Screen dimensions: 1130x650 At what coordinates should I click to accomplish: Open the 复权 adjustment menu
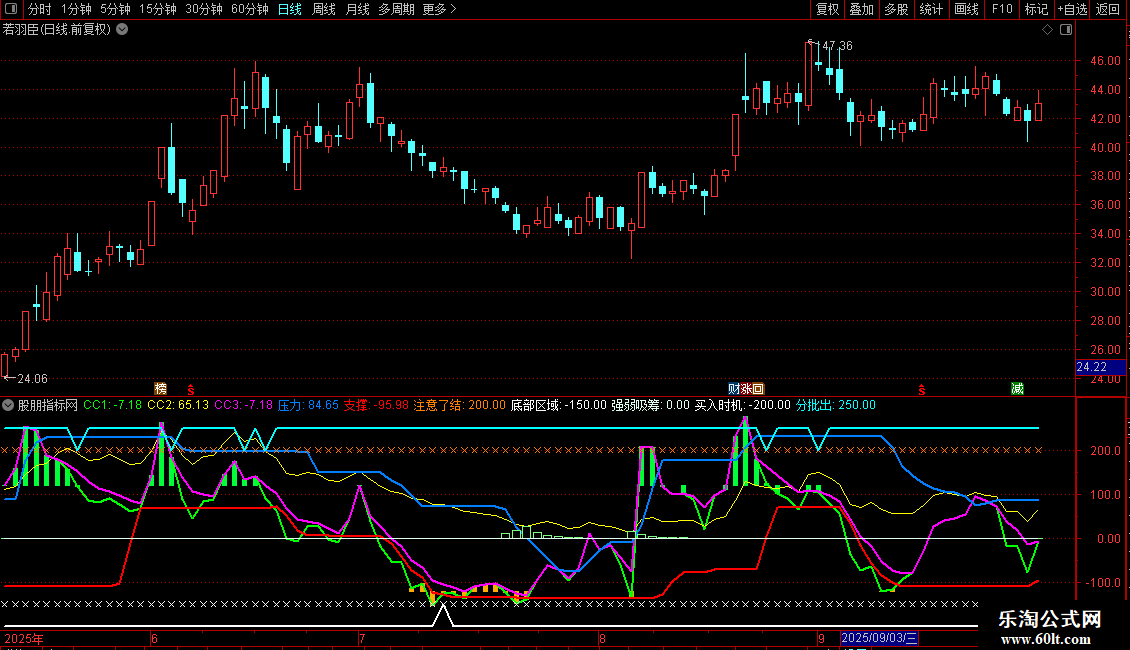(827, 9)
